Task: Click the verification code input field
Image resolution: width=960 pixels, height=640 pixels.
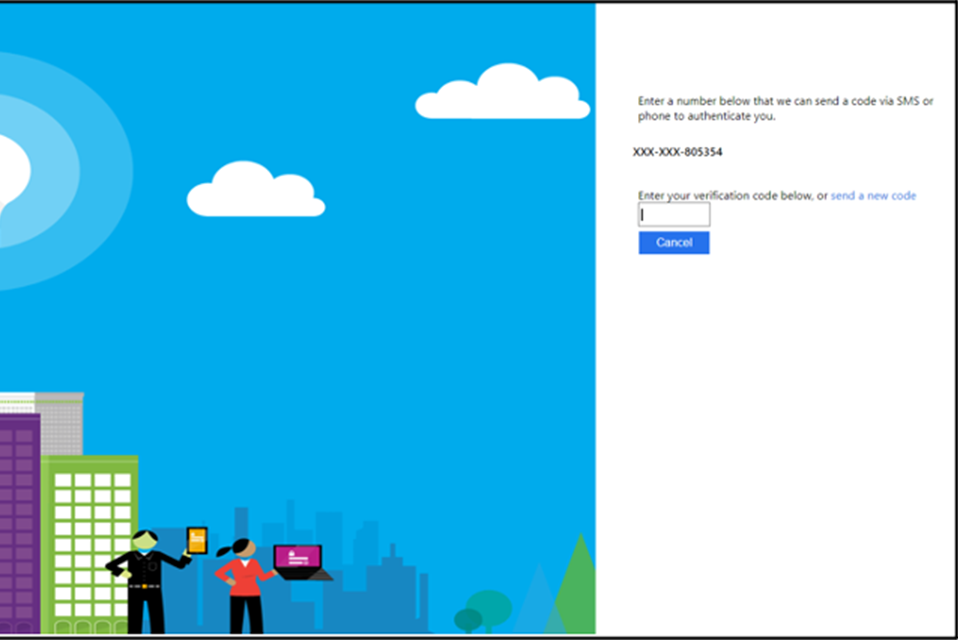Action: [674, 215]
